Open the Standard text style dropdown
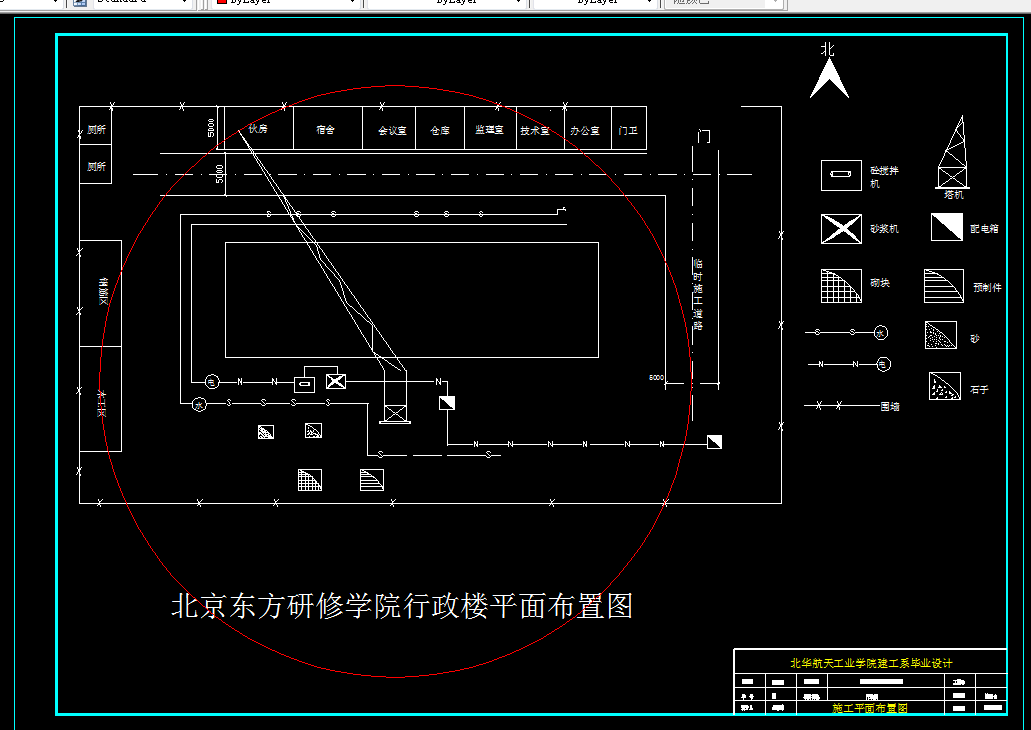Viewport: 1031px width, 730px height. click(141, 3)
